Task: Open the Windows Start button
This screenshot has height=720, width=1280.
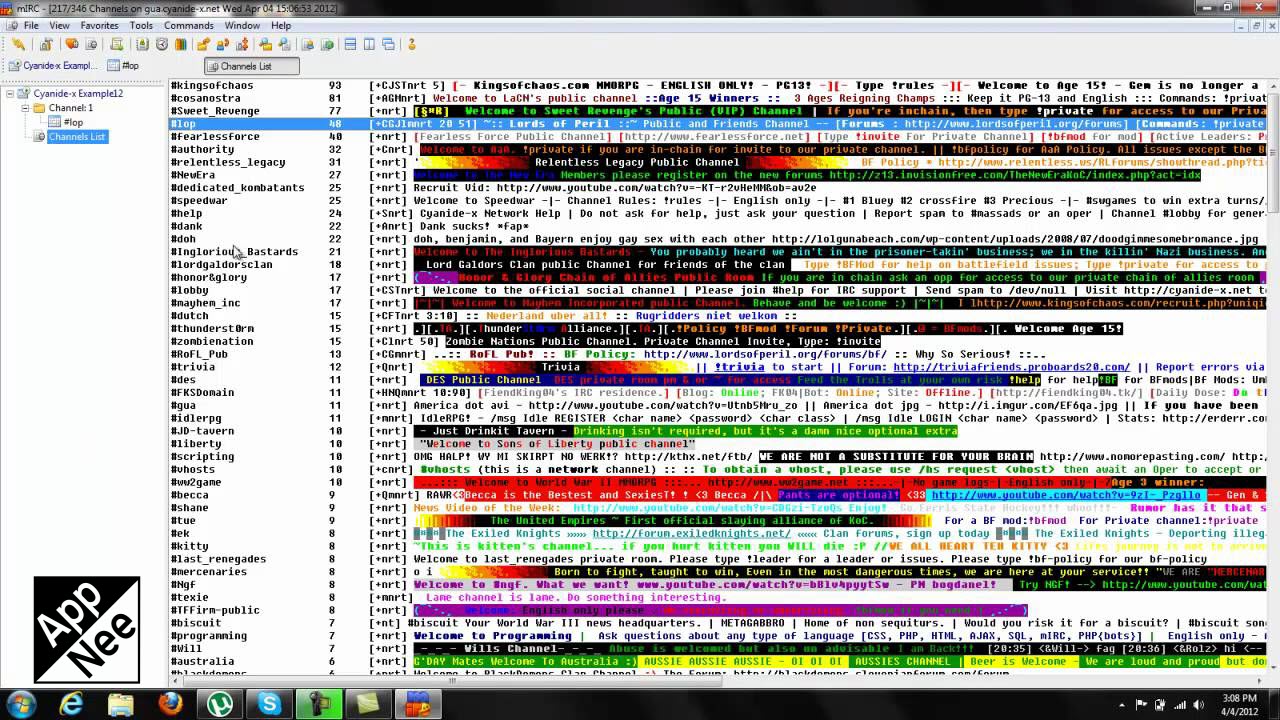Action: [x=22, y=704]
